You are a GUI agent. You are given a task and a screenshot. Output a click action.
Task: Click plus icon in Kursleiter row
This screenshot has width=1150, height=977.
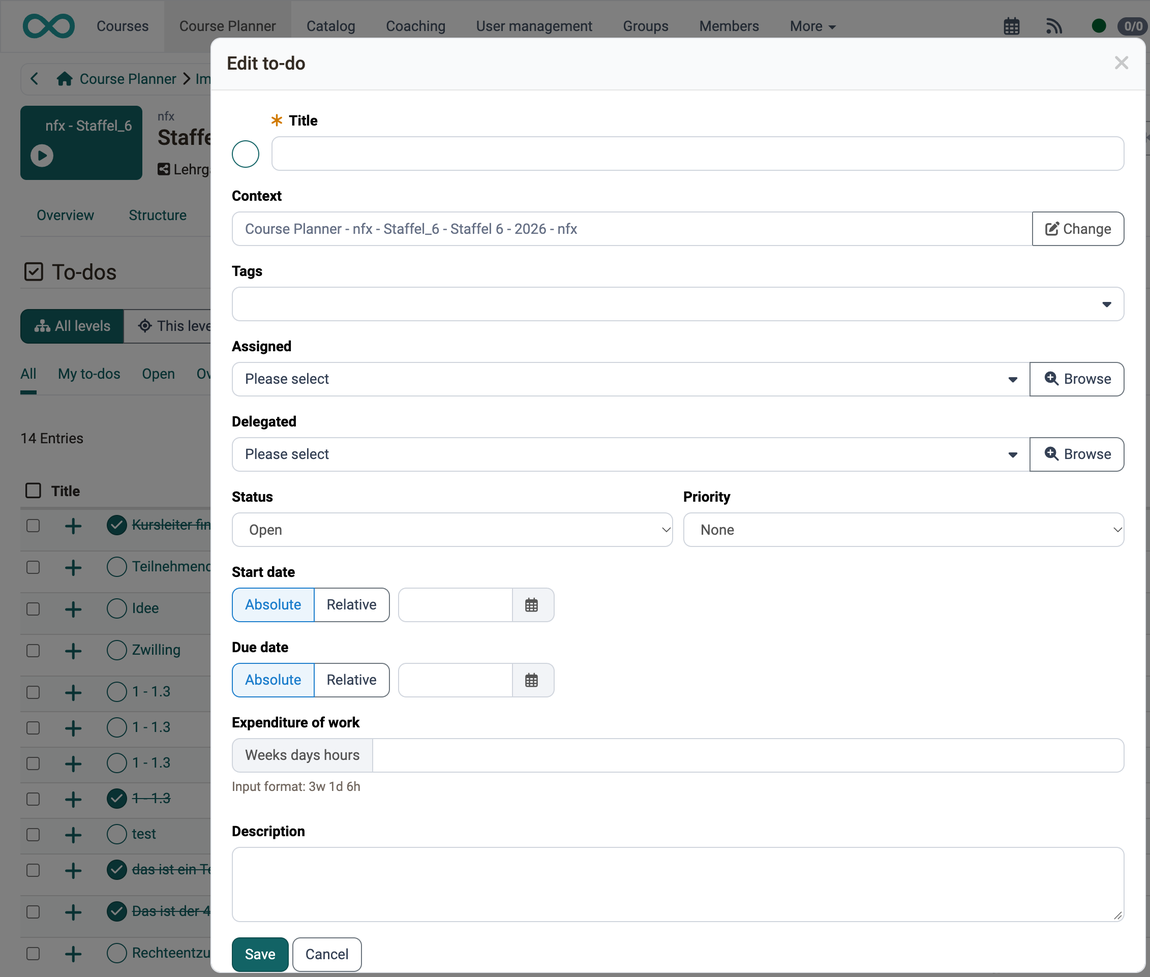point(73,526)
